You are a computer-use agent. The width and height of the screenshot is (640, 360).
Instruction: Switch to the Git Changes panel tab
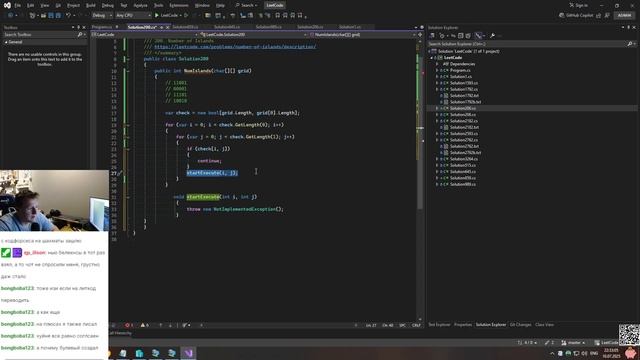(520, 324)
